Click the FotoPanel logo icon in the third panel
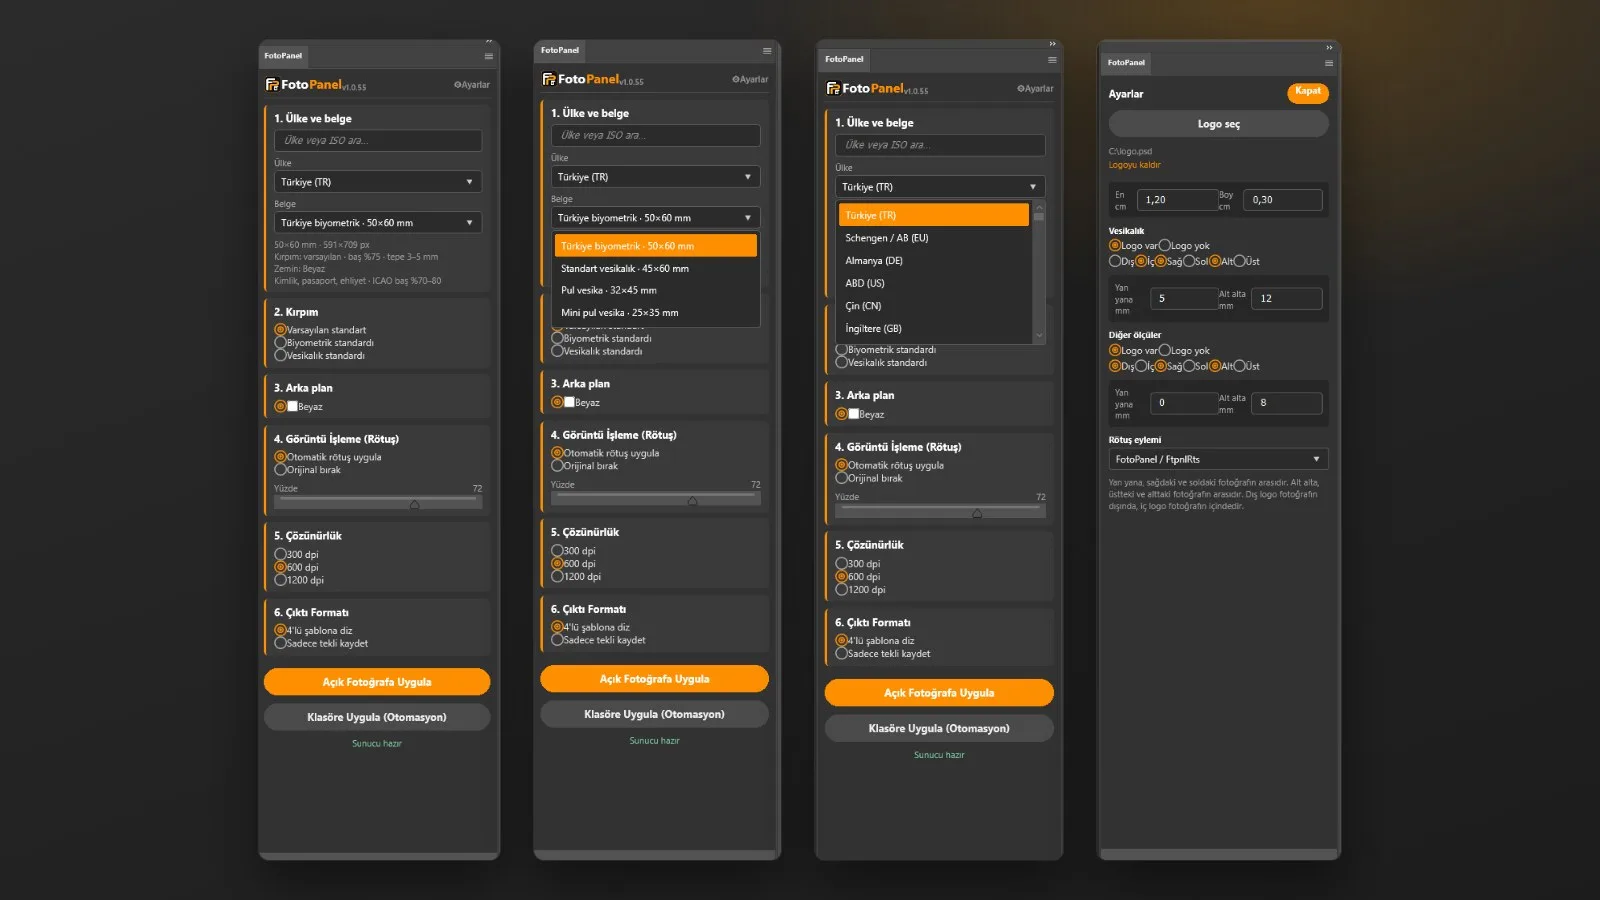The image size is (1600, 900). [833, 88]
